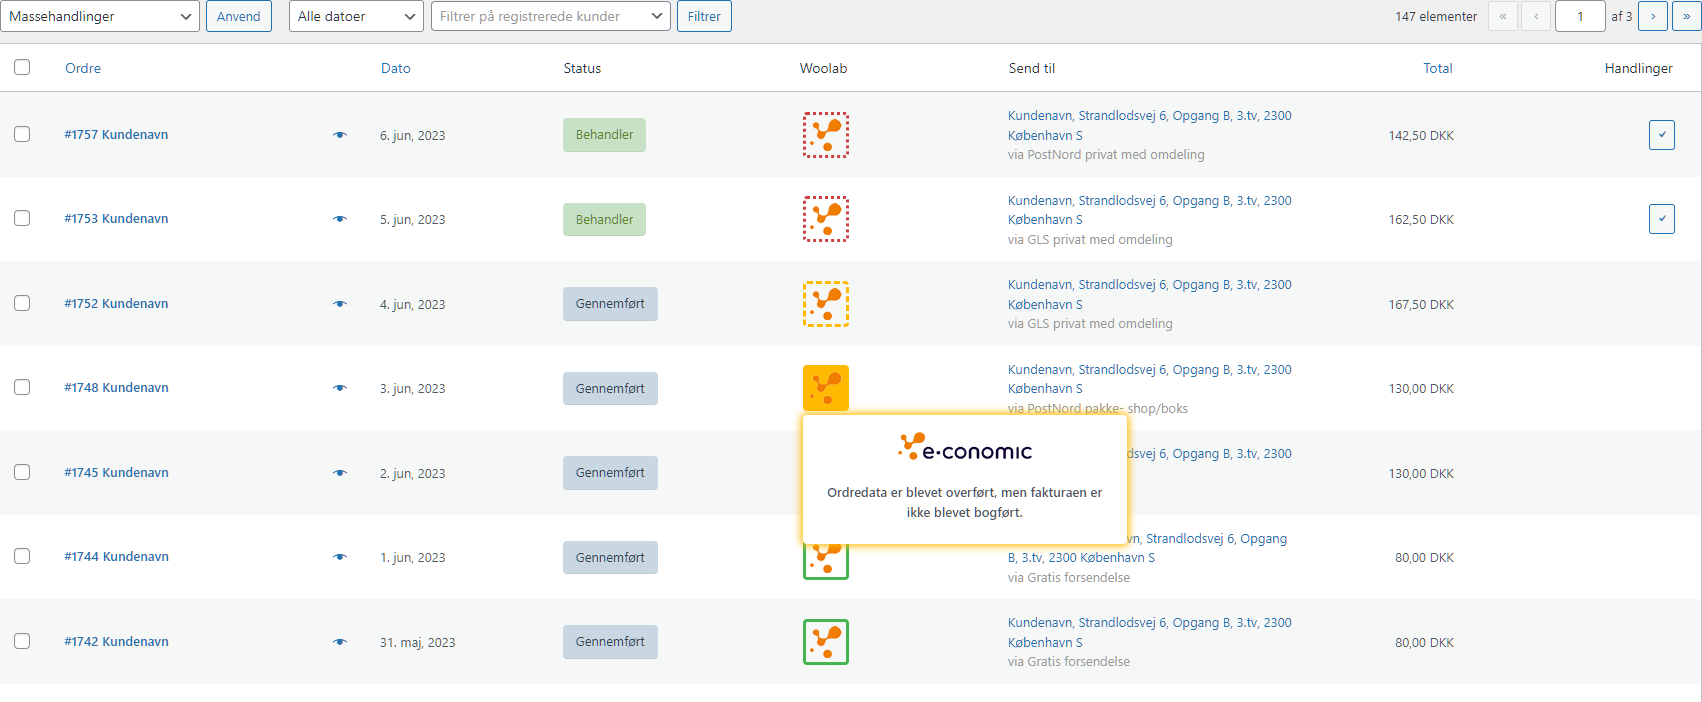Open the preview eye icon for order #1745
This screenshot has height=702, width=1702.
click(340, 473)
